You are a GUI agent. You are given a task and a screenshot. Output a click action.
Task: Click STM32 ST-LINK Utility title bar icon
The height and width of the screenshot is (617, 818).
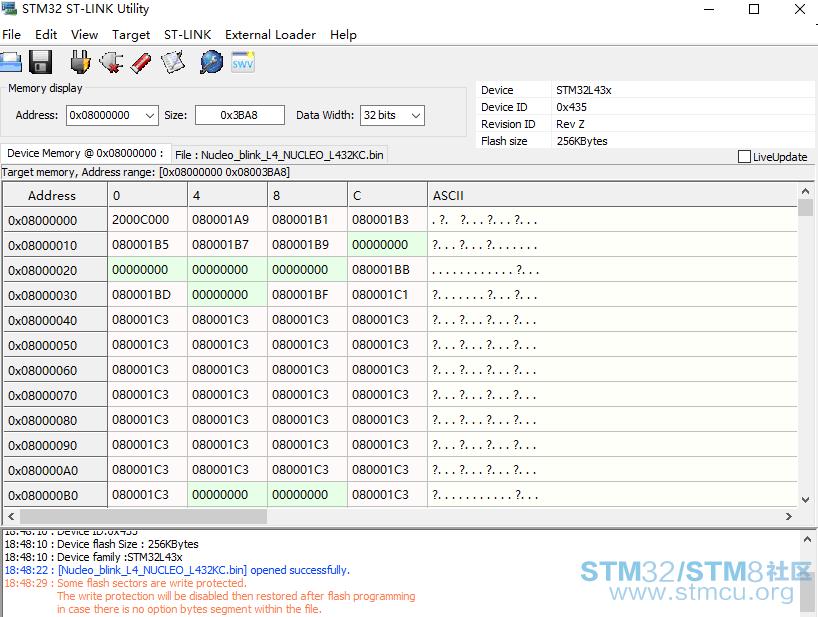pyautogui.click(x=9, y=8)
